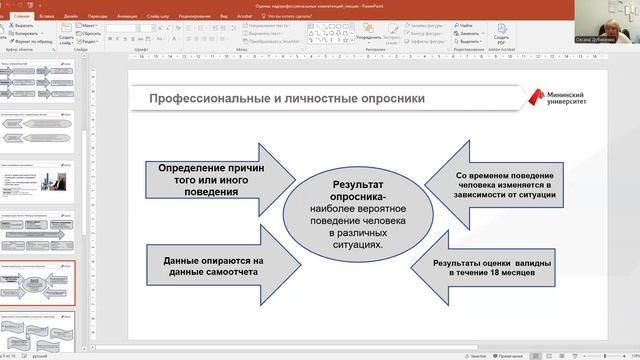This screenshot has height=360, width=640.
Task: Reset the slide (Сбросить)
Action: [89, 33]
